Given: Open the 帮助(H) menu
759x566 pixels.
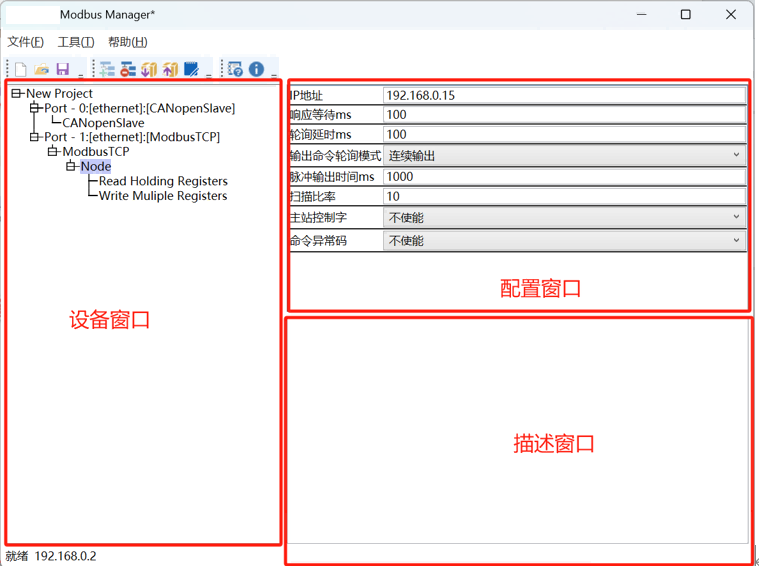Looking at the screenshot, I should tap(128, 43).
